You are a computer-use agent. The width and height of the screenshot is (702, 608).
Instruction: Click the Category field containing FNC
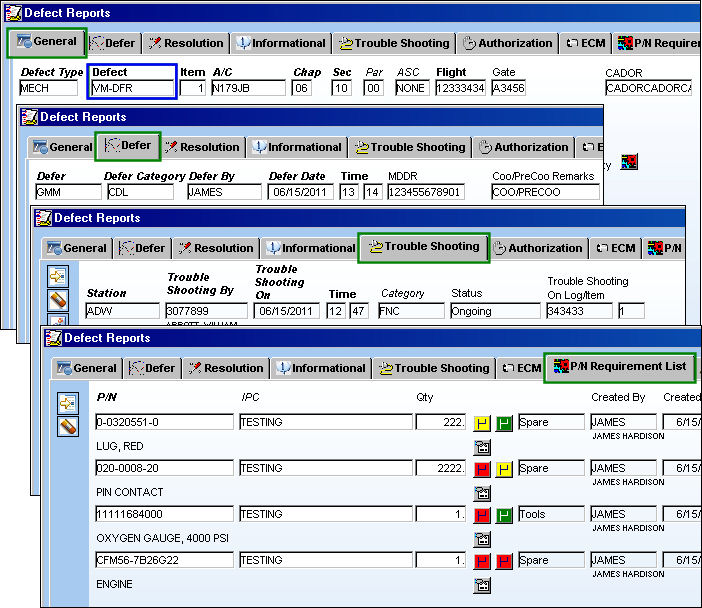point(411,311)
